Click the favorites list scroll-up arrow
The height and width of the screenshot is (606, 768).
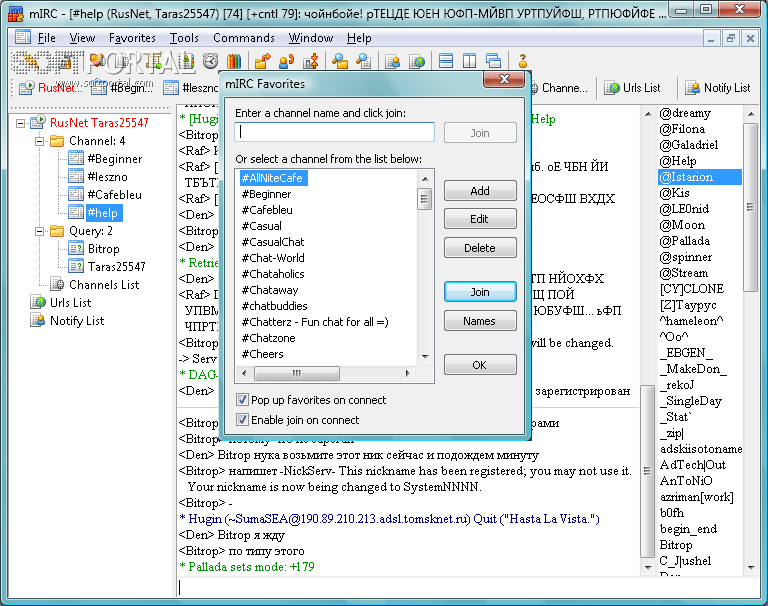point(425,178)
